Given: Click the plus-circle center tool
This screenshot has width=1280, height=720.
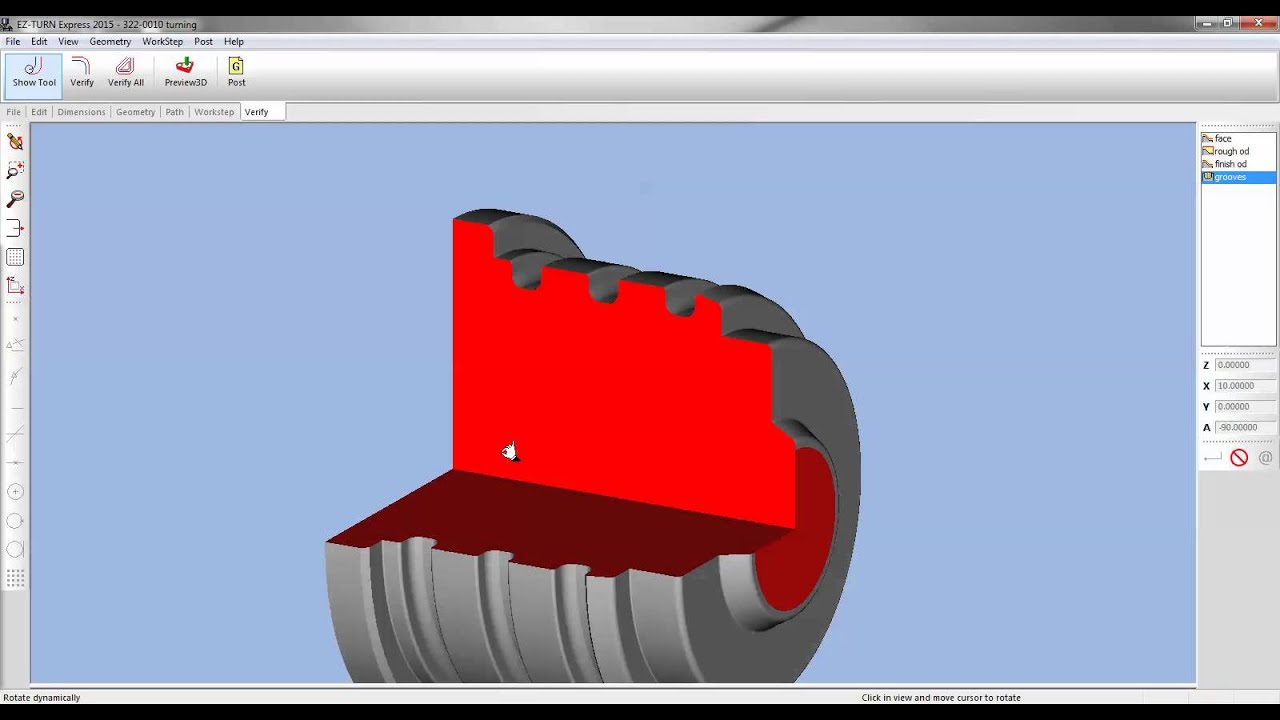Looking at the screenshot, I should click(15, 492).
